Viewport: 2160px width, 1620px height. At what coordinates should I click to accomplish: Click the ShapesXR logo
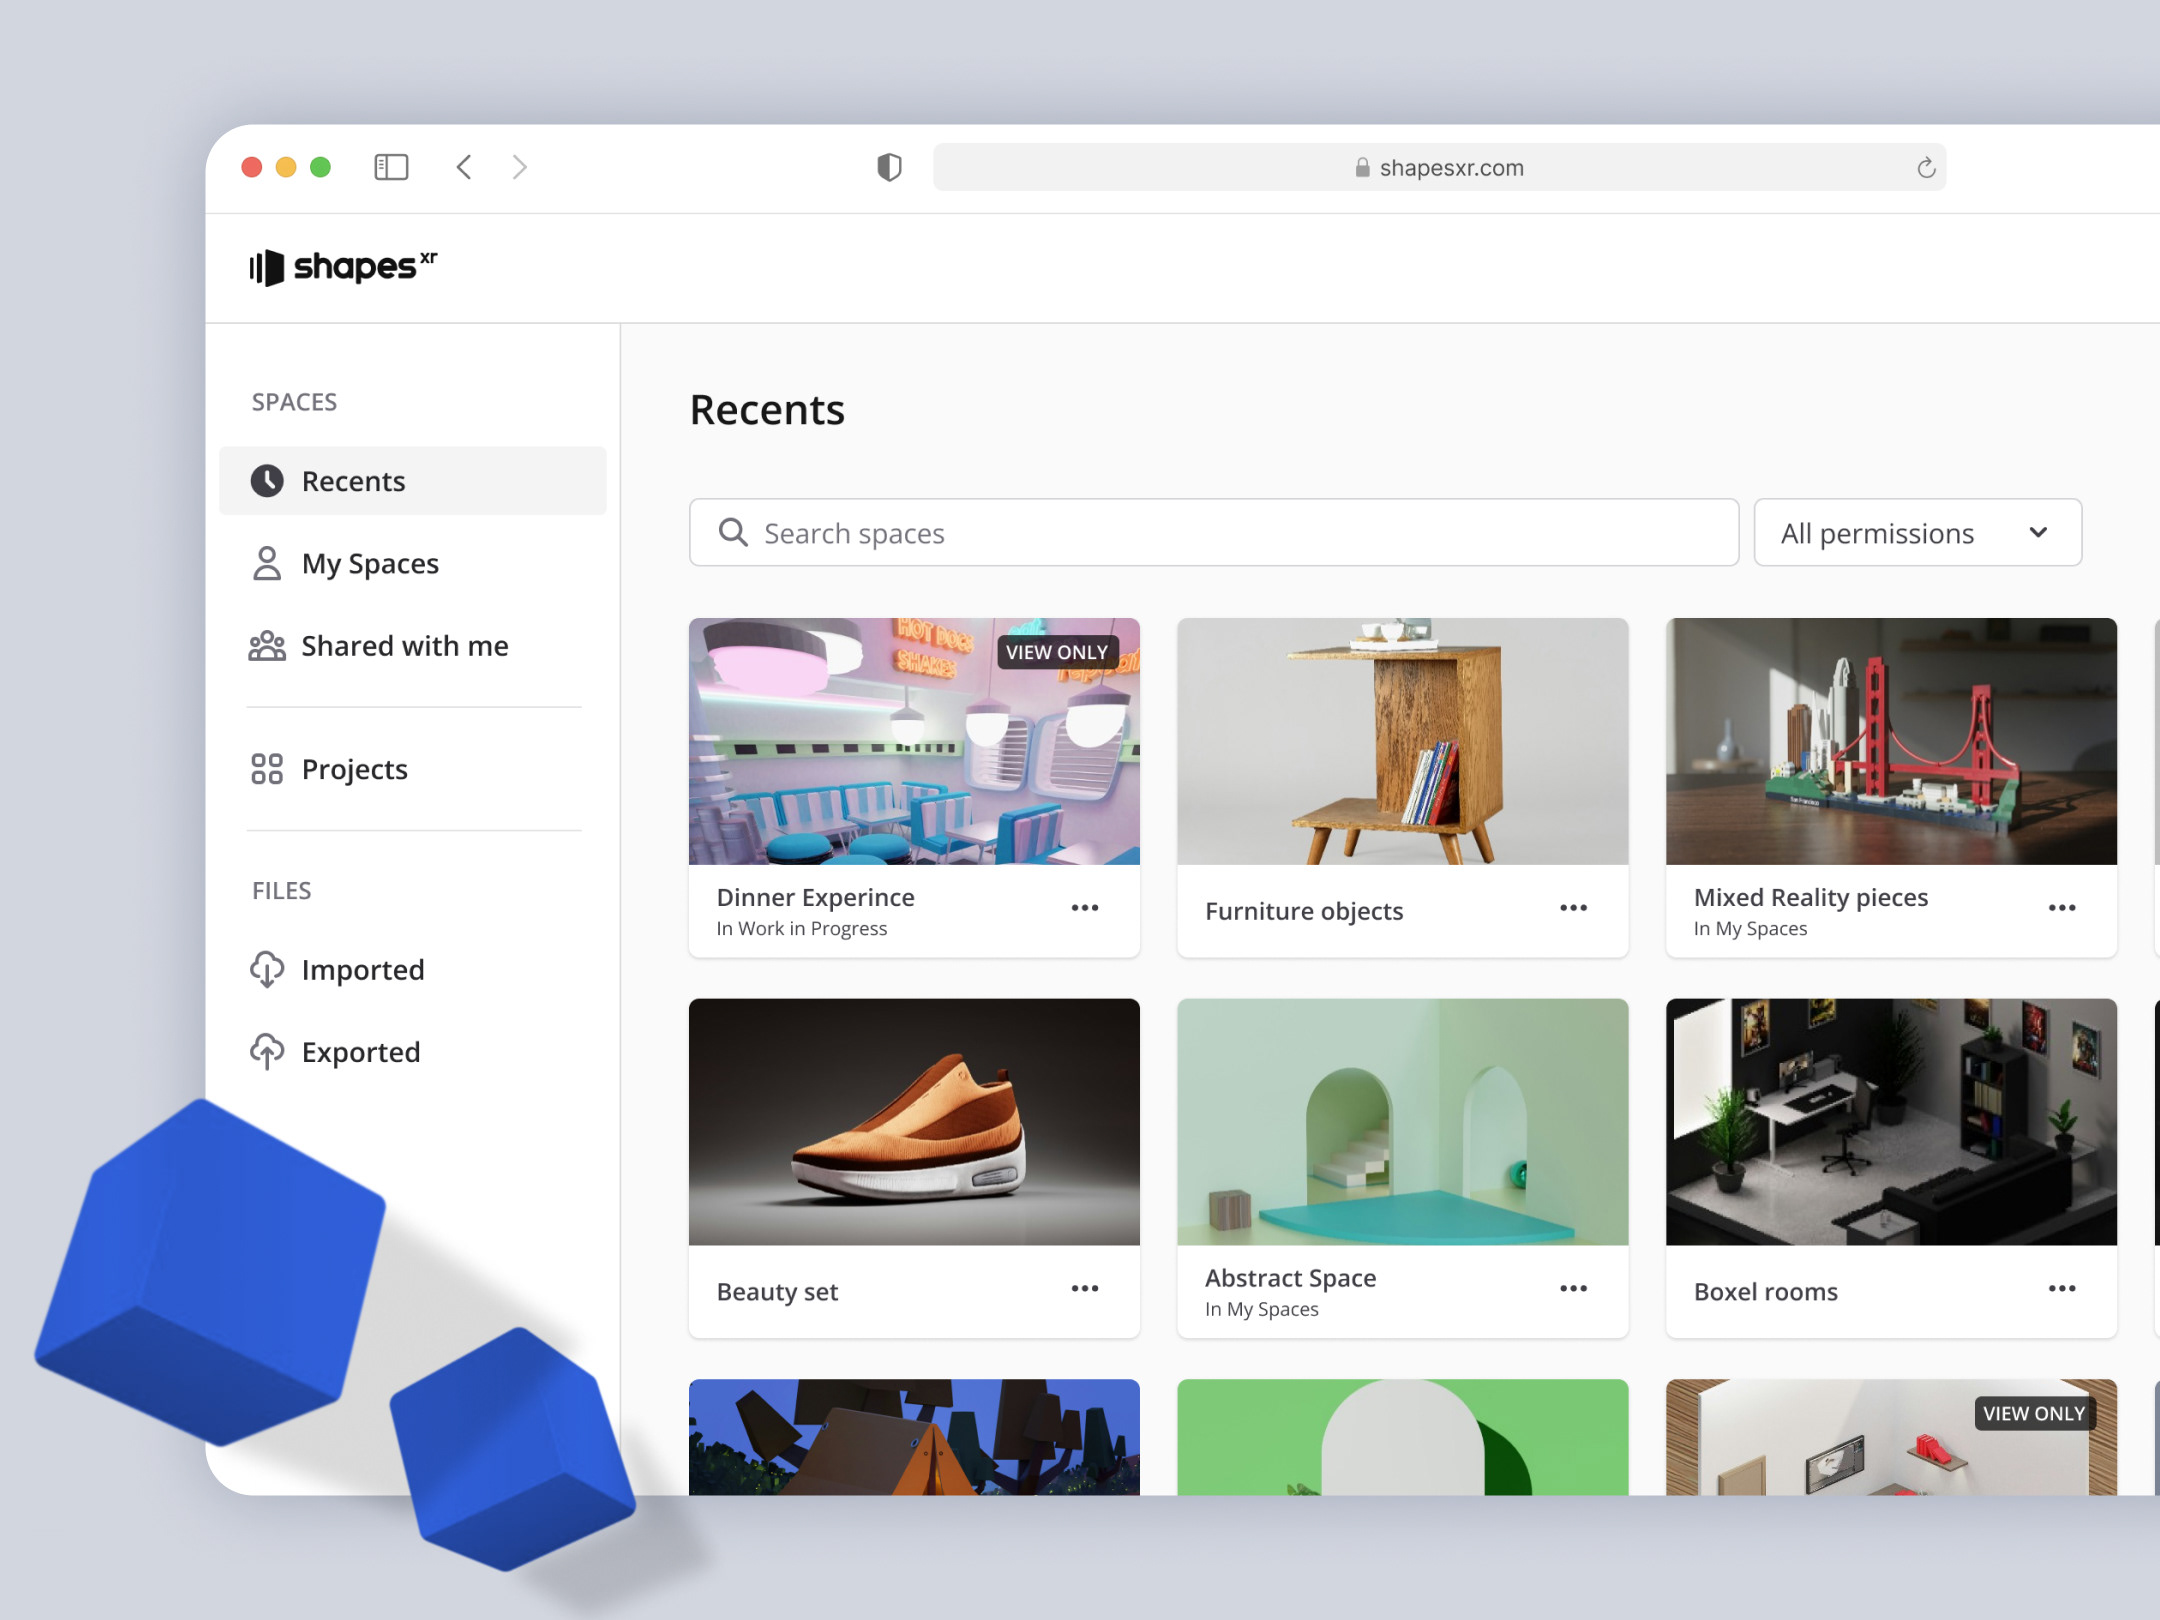(343, 266)
